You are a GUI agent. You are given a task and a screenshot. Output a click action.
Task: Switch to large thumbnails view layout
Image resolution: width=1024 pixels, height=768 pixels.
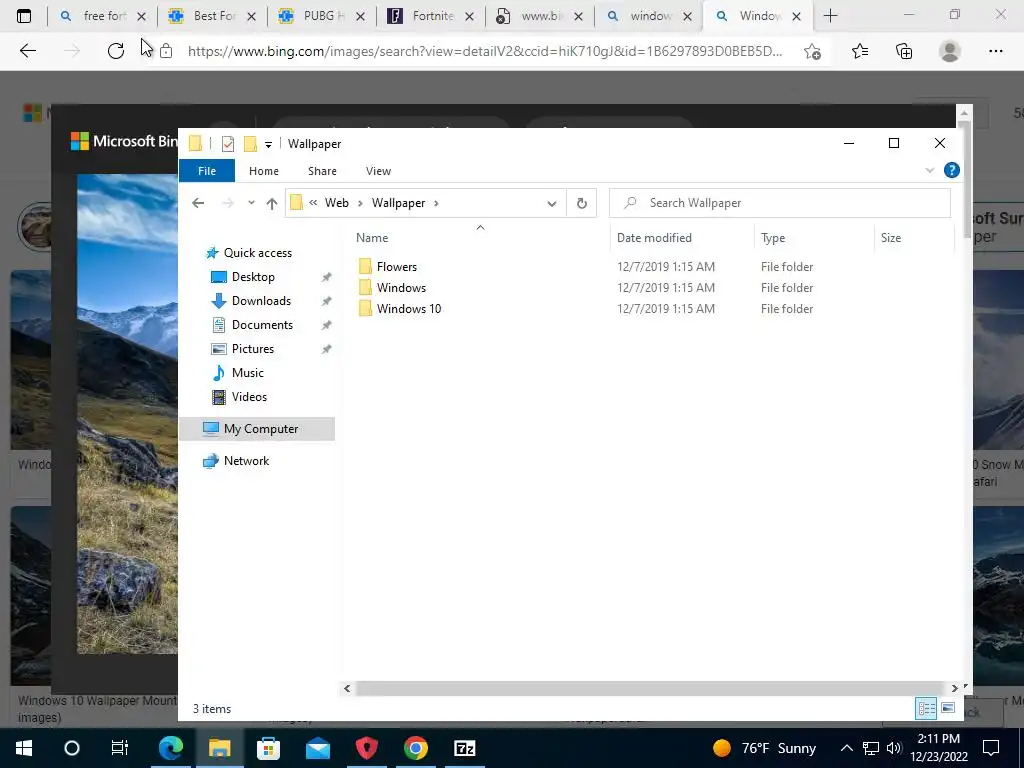[948, 708]
